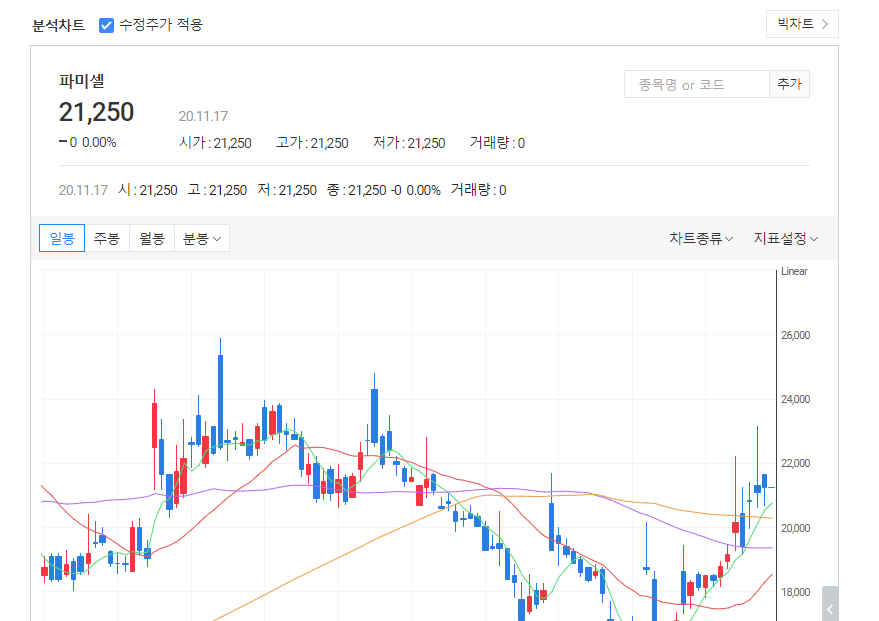879x621 pixels.
Task: Click the 분석차트 heading
Action: click(x=58, y=25)
